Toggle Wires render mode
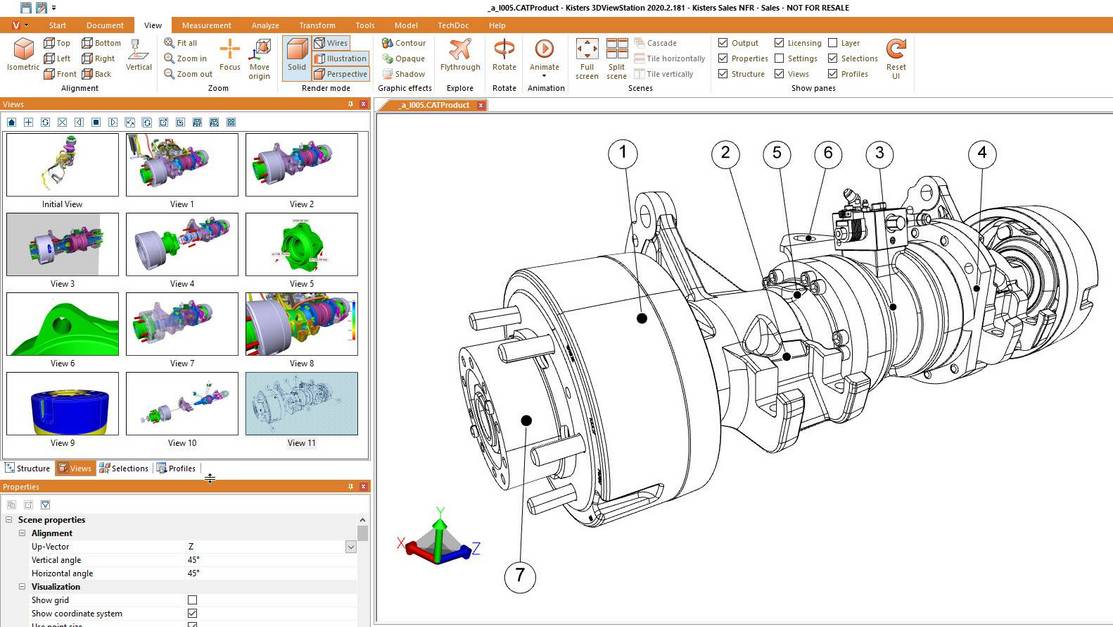Viewport: 1113px width, 627px height. tap(331, 43)
